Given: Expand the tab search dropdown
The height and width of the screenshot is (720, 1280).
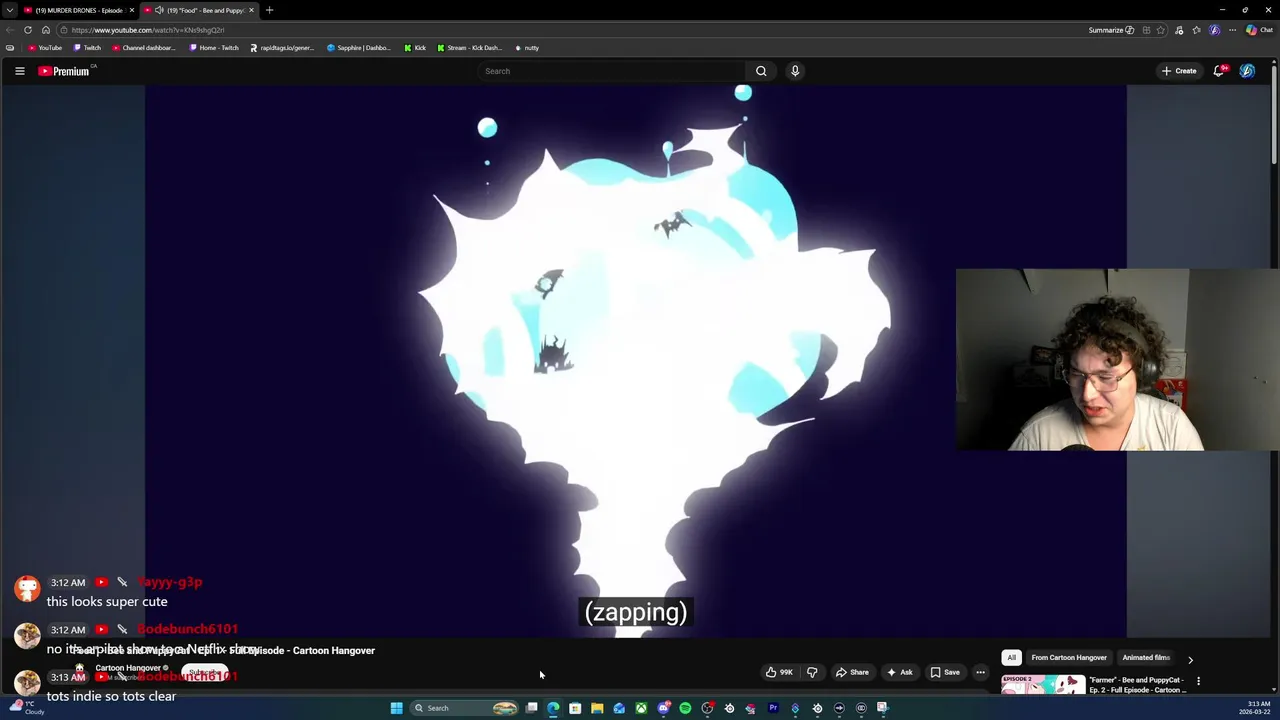Looking at the screenshot, I should click(9, 10).
